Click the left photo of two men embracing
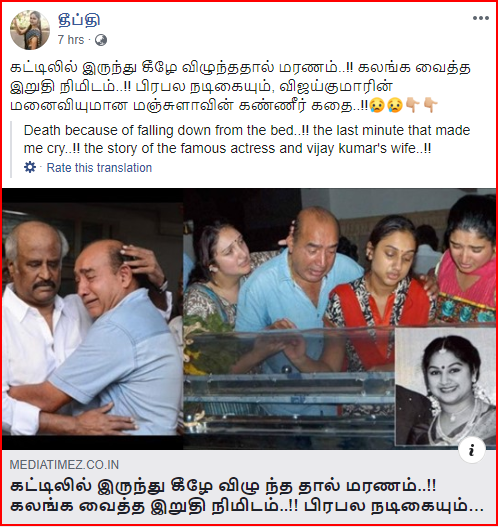Image resolution: width=498 pixels, height=527 pixels. point(93,319)
